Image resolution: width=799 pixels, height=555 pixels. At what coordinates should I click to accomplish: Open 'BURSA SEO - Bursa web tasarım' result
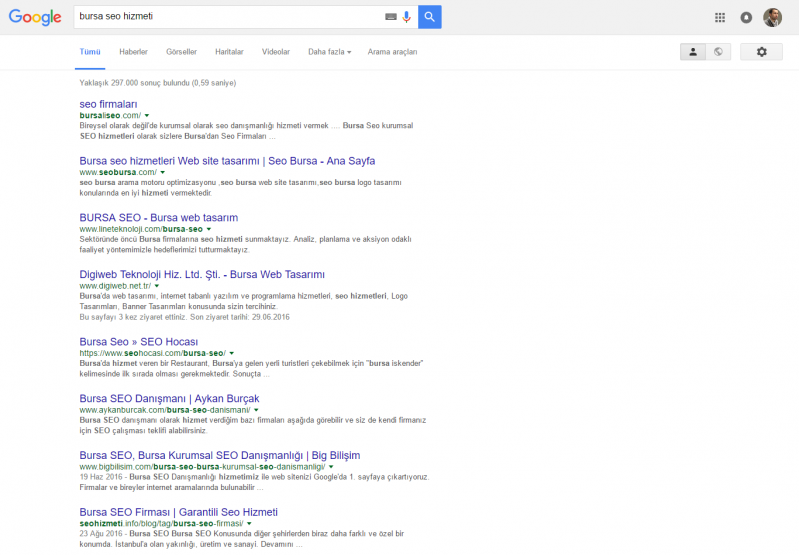(158, 218)
